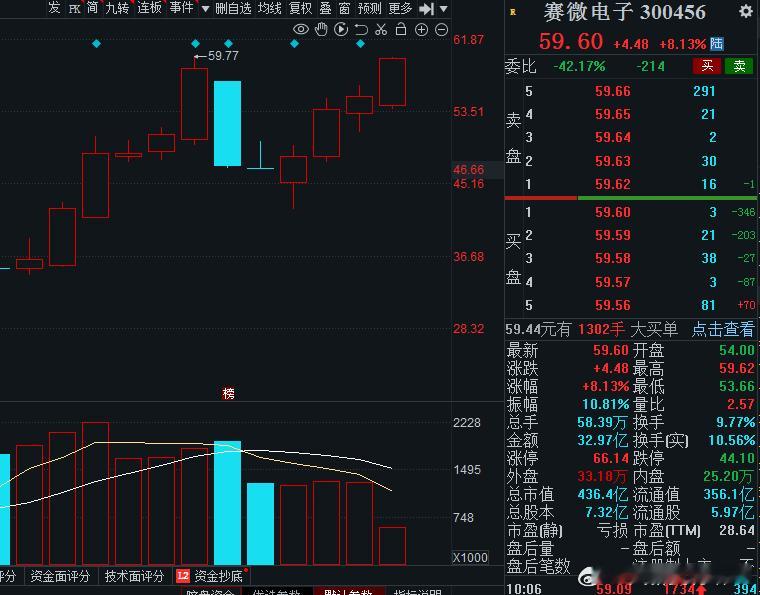Click the 发 toolbar button
This screenshot has width=760, height=595.
(54, 8)
